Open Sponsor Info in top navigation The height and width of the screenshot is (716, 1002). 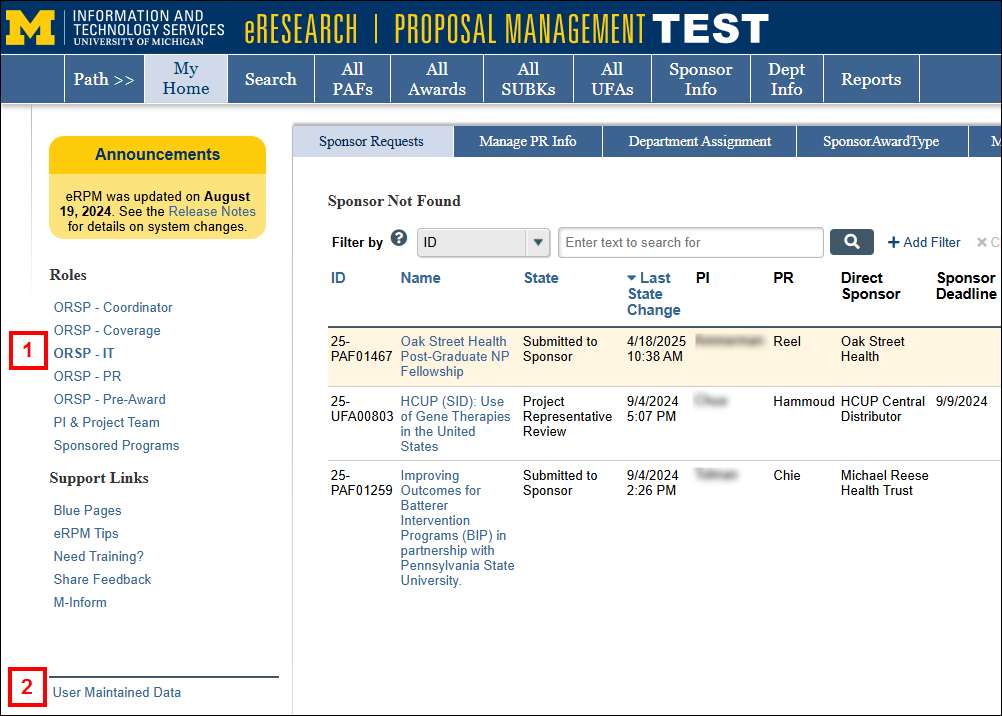click(x=700, y=79)
